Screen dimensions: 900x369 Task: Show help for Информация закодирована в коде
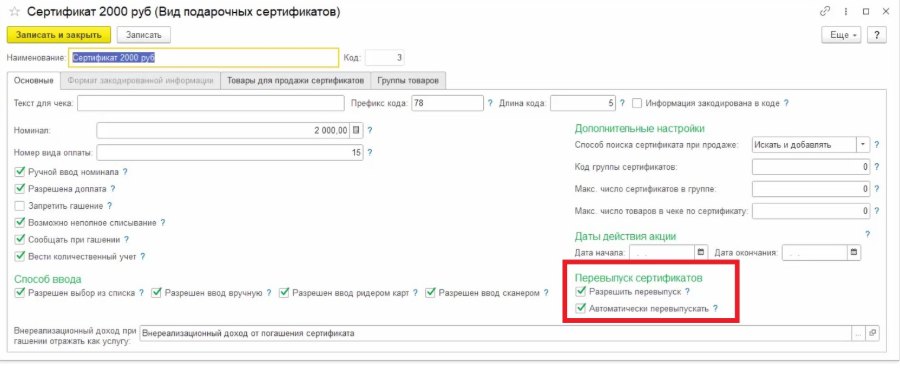tap(786, 103)
